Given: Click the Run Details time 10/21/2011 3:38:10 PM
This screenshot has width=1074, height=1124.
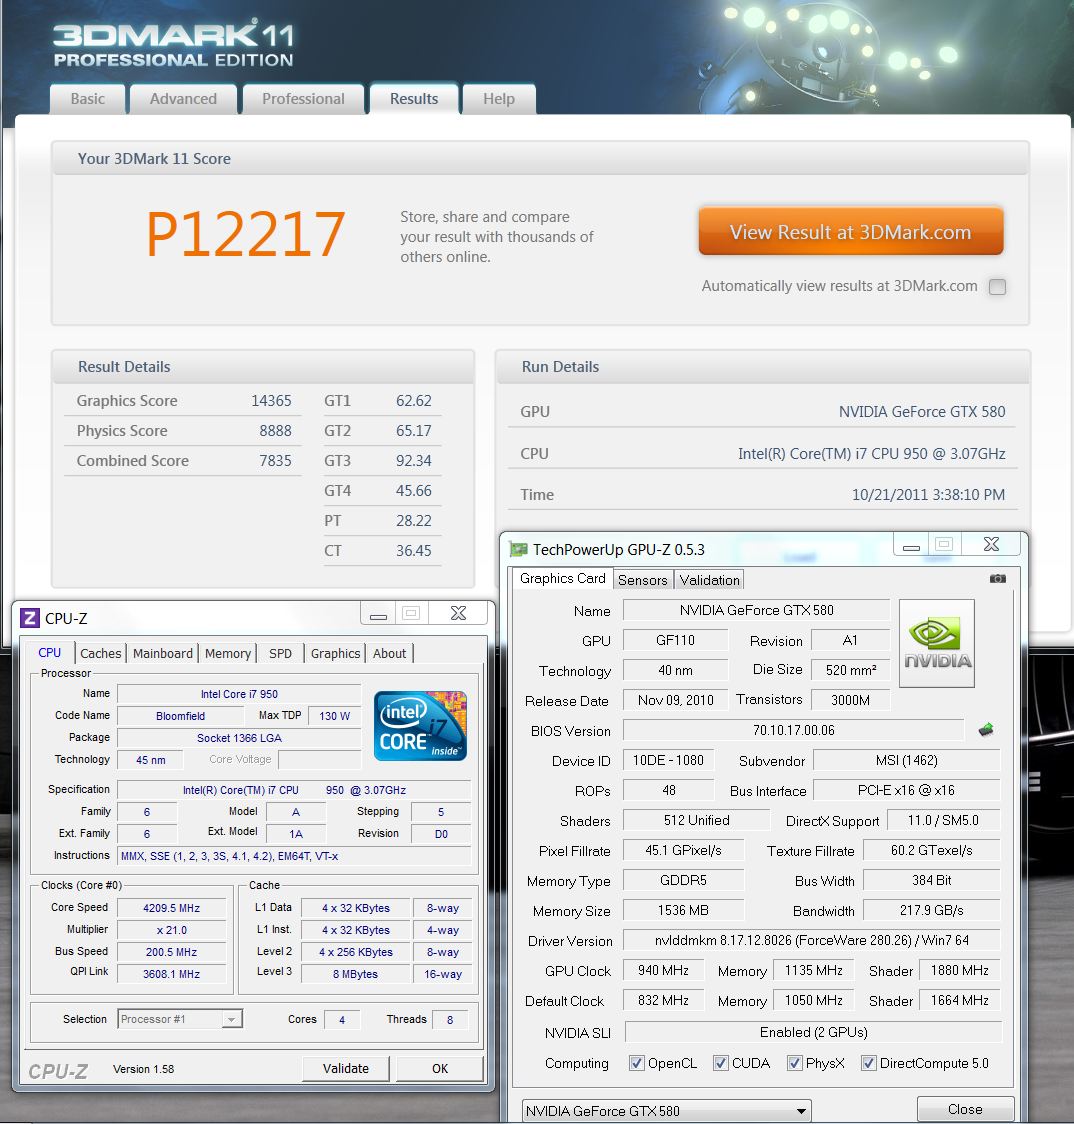Looking at the screenshot, I should (x=928, y=495).
